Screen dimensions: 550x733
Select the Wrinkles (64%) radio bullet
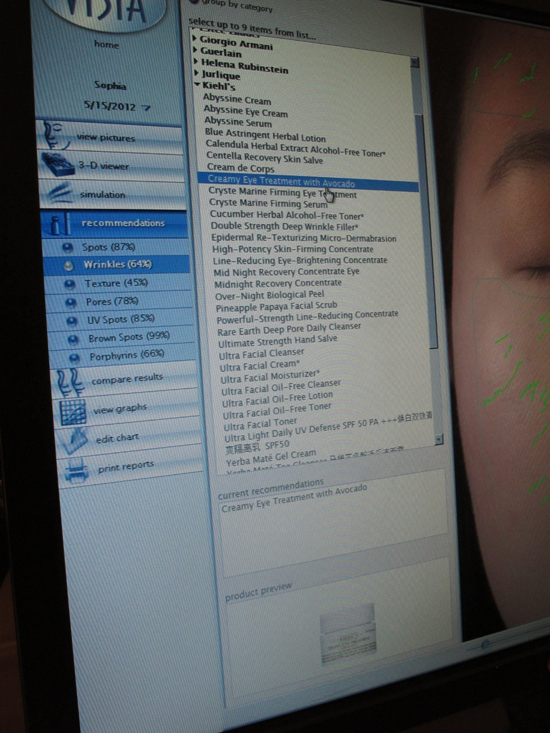point(69,265)
